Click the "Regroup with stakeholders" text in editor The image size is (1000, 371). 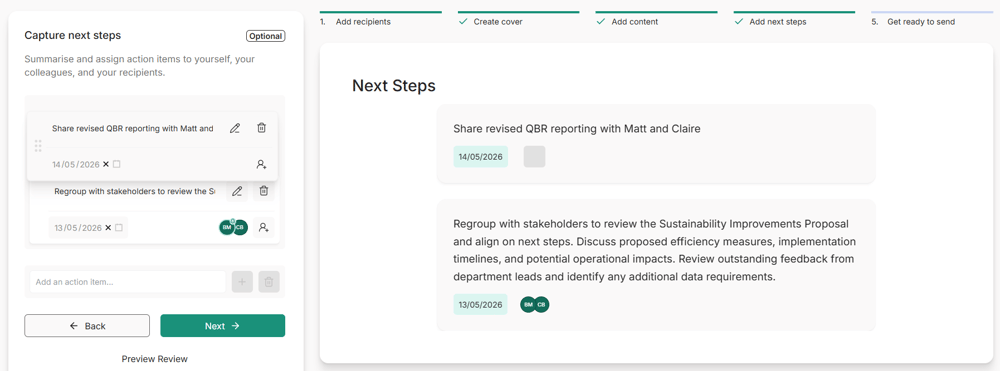point(135,191)
